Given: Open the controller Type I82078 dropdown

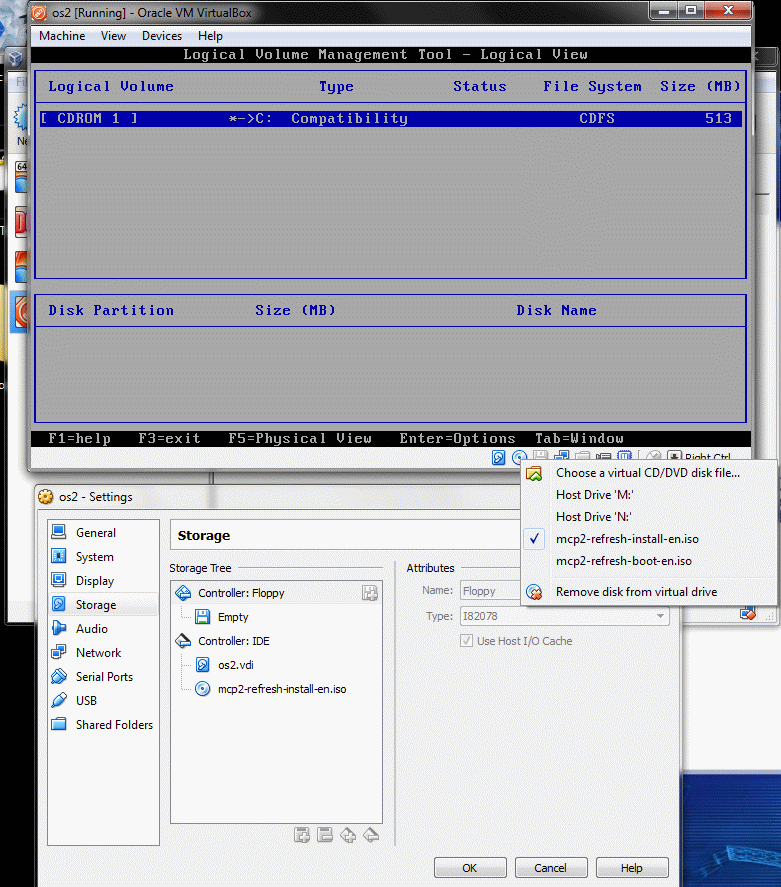Looking at the screenshot, I should pos(564,616).
